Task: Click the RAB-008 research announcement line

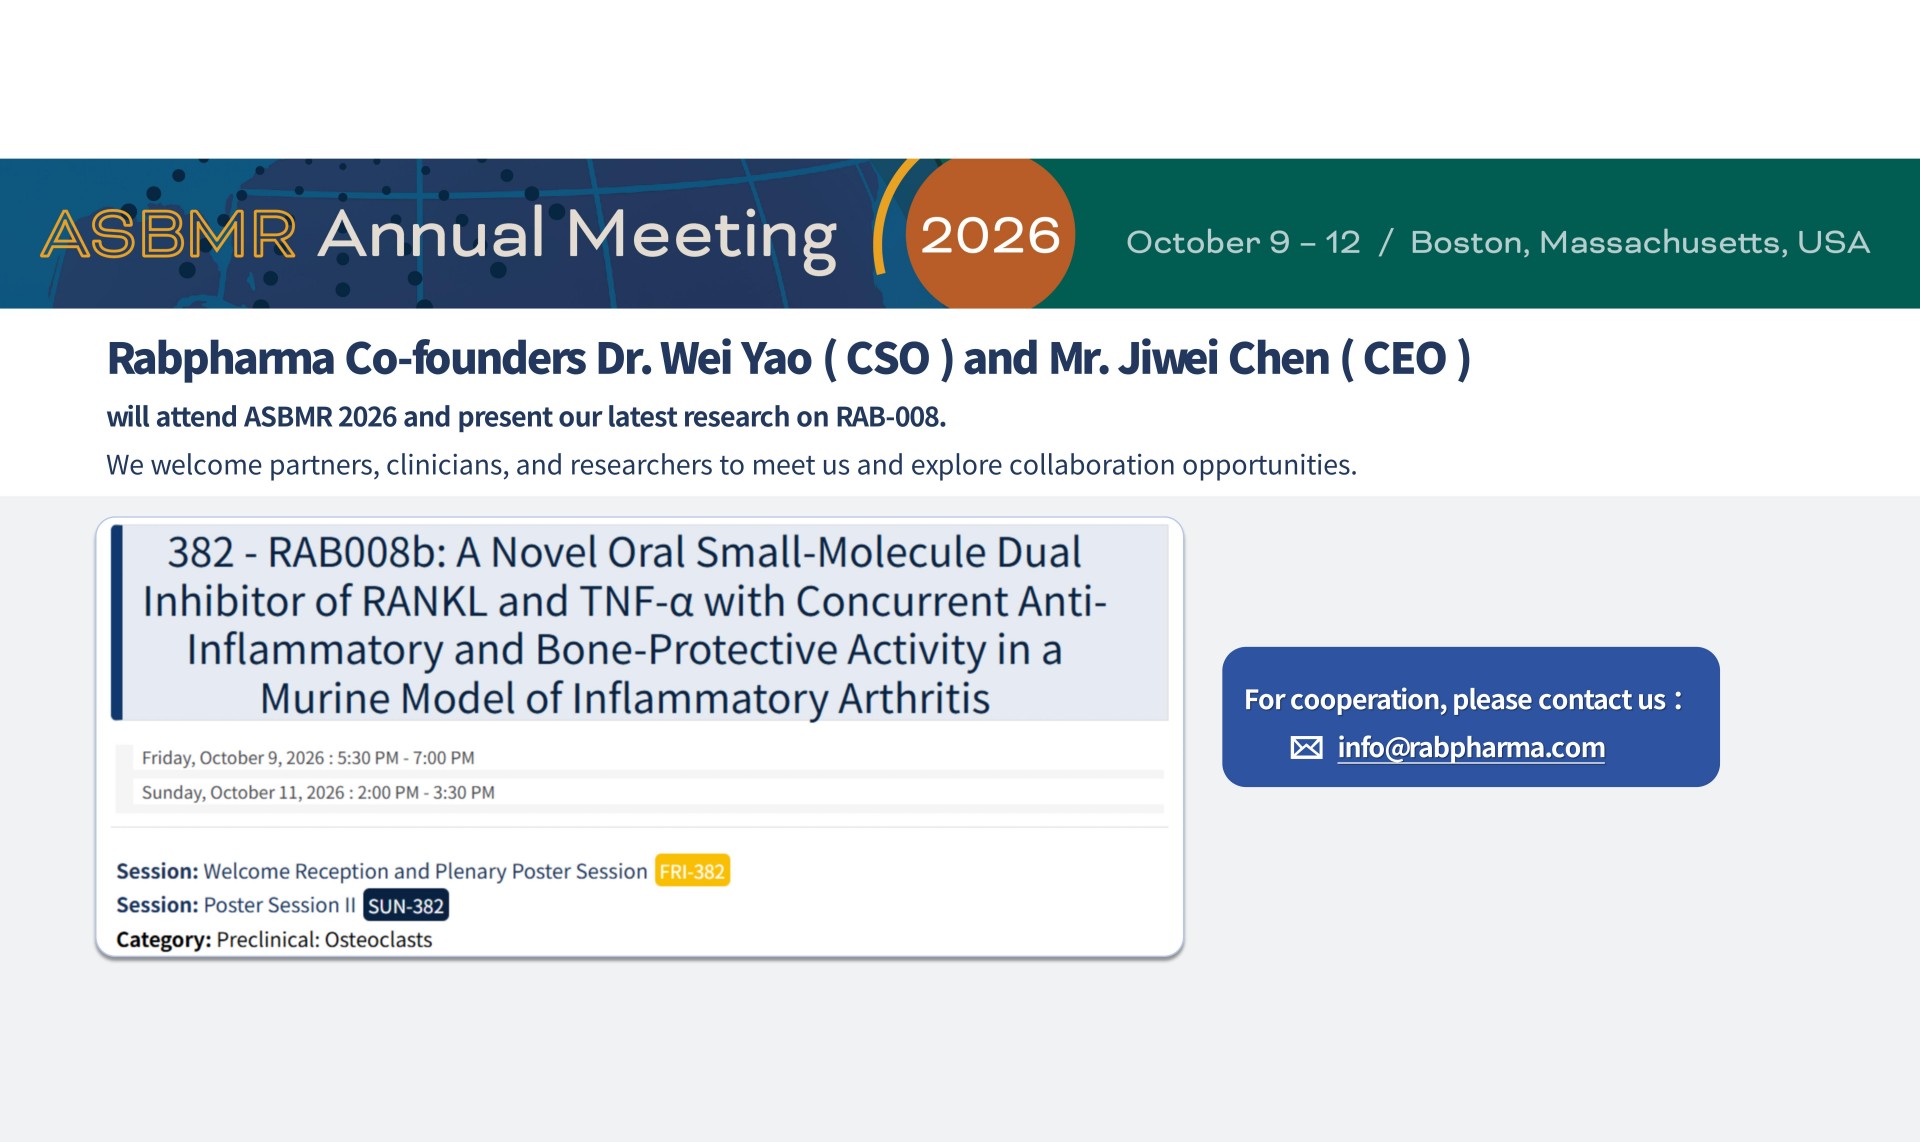Action: point(526,416)
